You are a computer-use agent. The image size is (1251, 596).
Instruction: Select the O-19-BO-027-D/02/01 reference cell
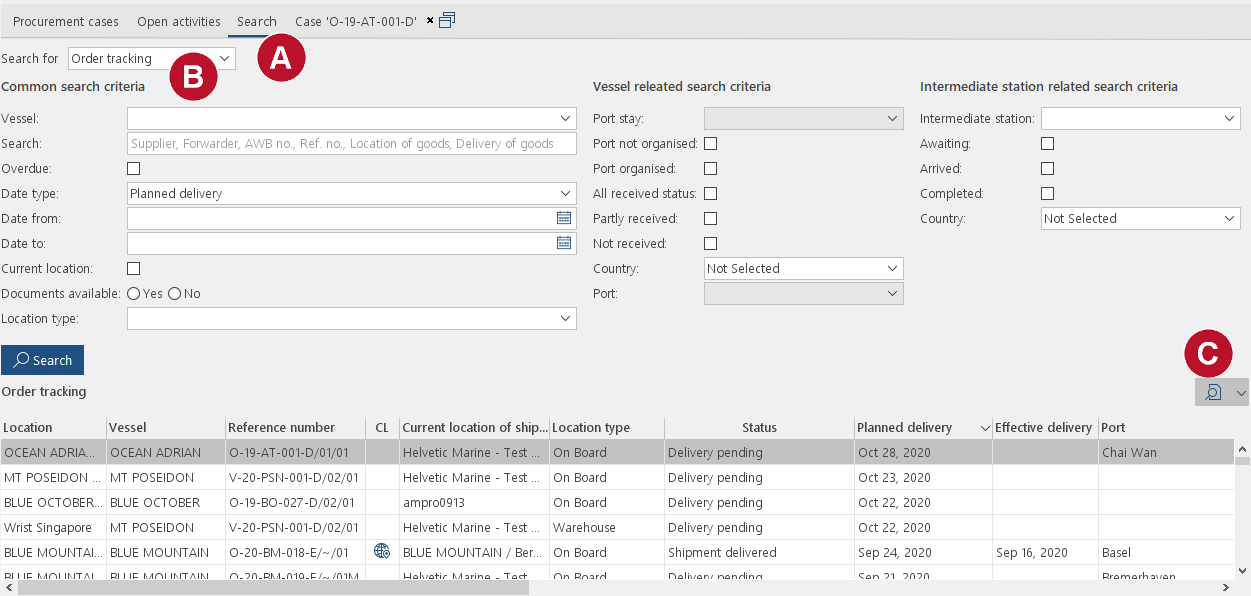tap(295, 503)
